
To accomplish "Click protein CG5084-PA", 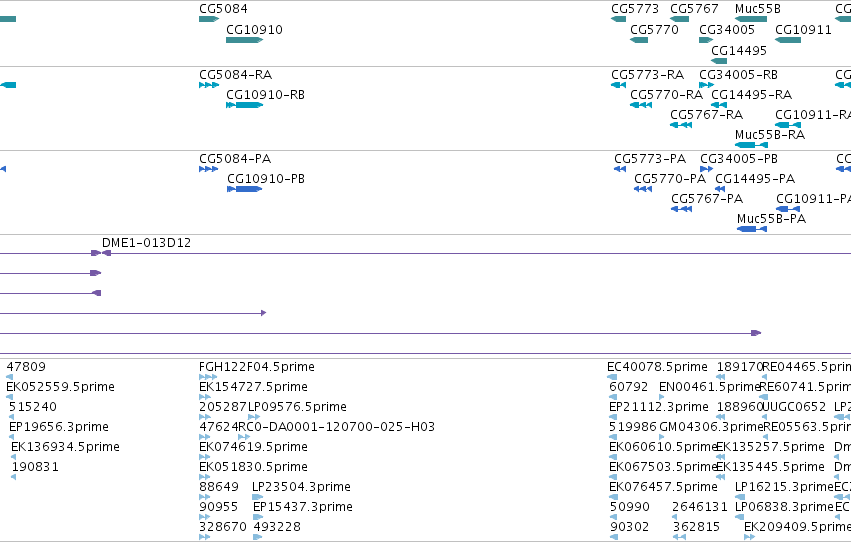I will coord(208,169).
